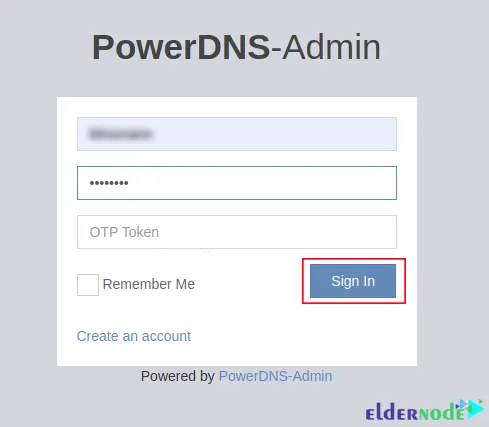The height and width of the screenshot is (427, 489).
Task: Click the Sign In button
Action: click(x=353, y=281)
